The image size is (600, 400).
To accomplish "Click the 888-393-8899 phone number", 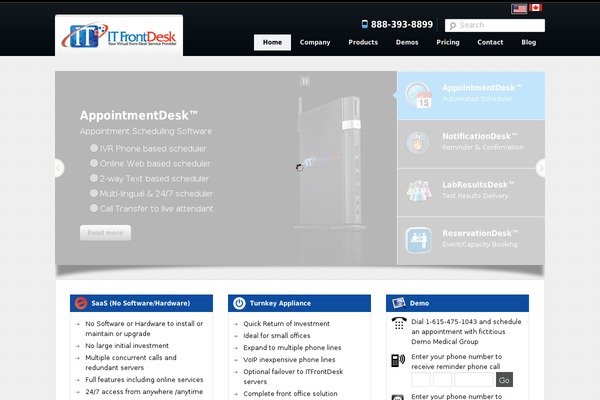I will 402,24.
